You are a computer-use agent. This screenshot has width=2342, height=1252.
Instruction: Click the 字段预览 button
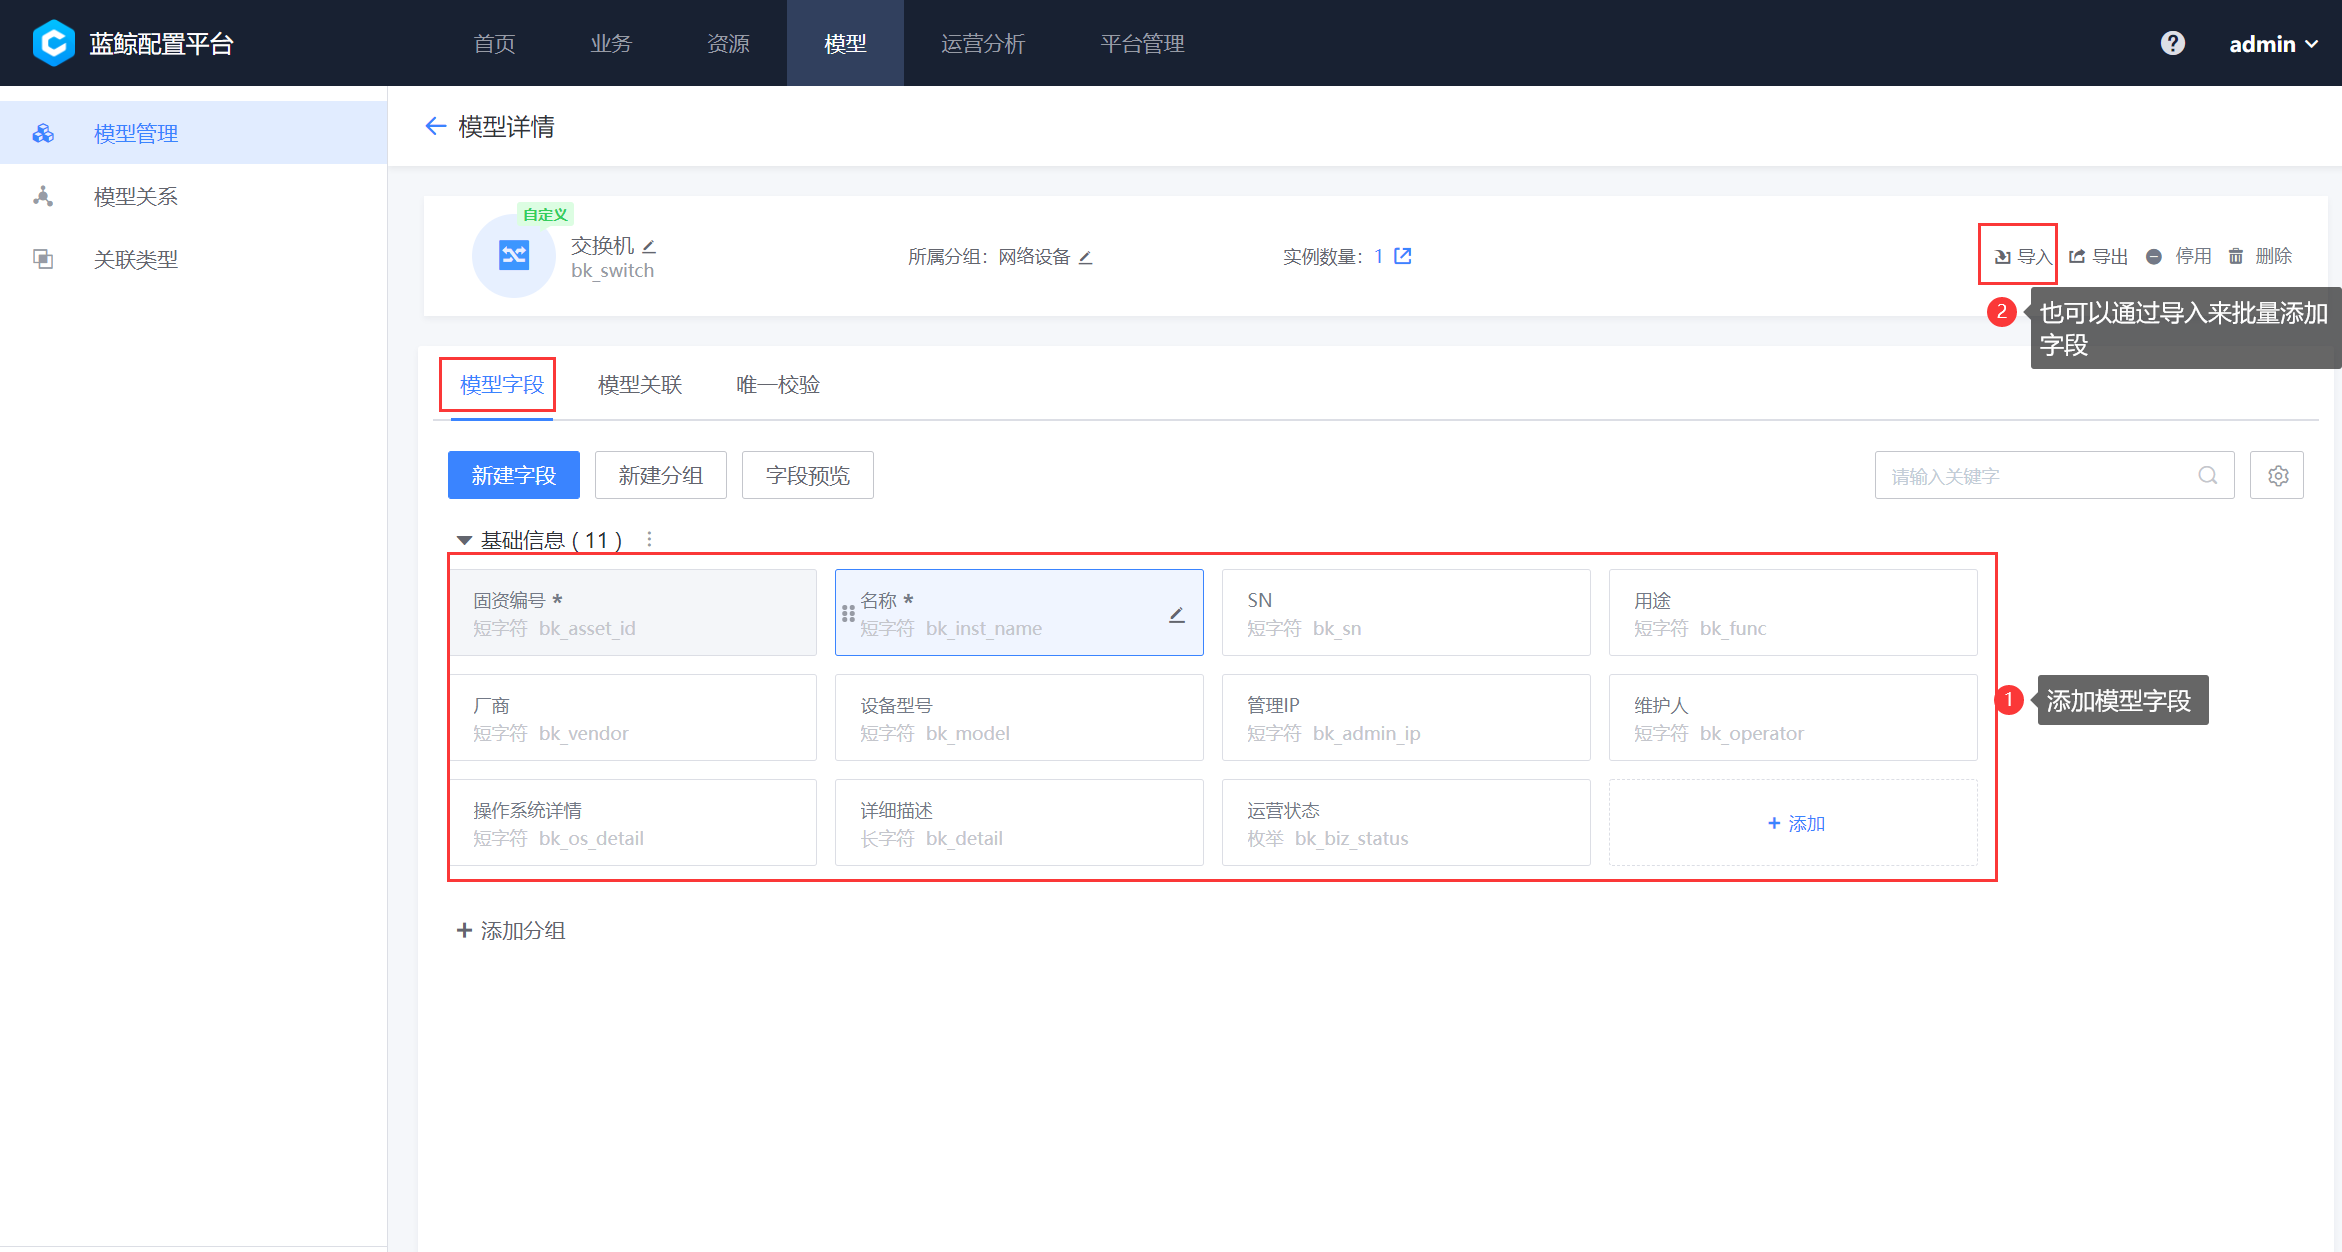pyautogui.click(x=807, y=475)
